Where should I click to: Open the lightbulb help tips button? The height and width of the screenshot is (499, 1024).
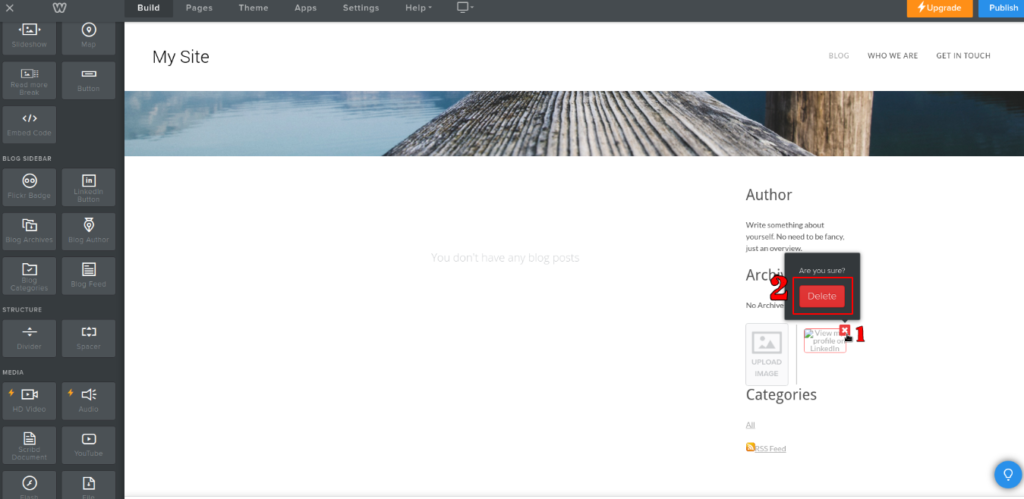[1008, 474]
